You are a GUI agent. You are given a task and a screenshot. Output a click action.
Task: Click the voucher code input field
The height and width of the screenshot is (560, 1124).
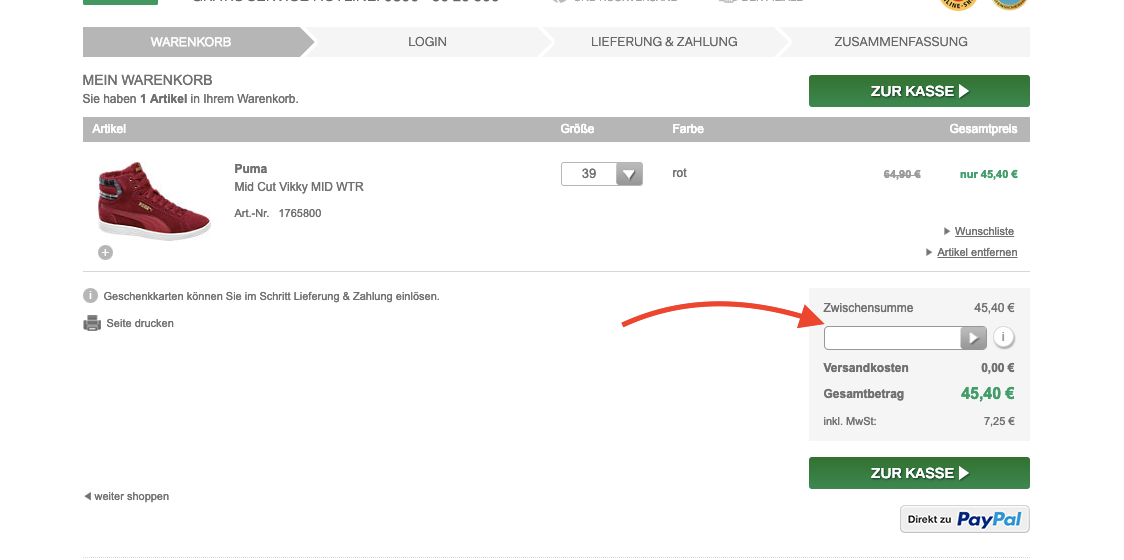[x=892, y=338]
